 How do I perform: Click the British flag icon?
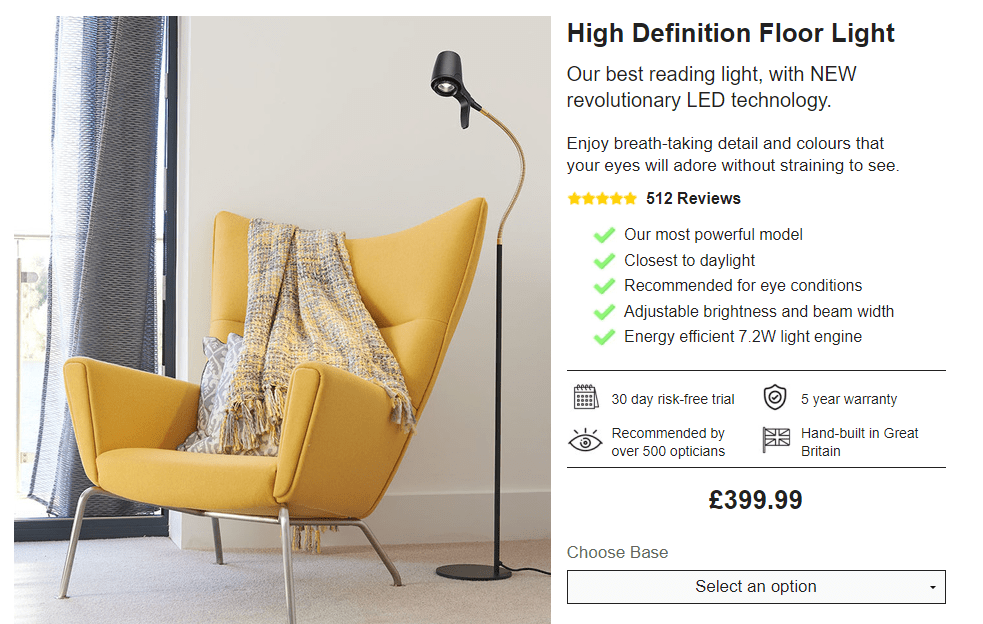pos(776,441)
